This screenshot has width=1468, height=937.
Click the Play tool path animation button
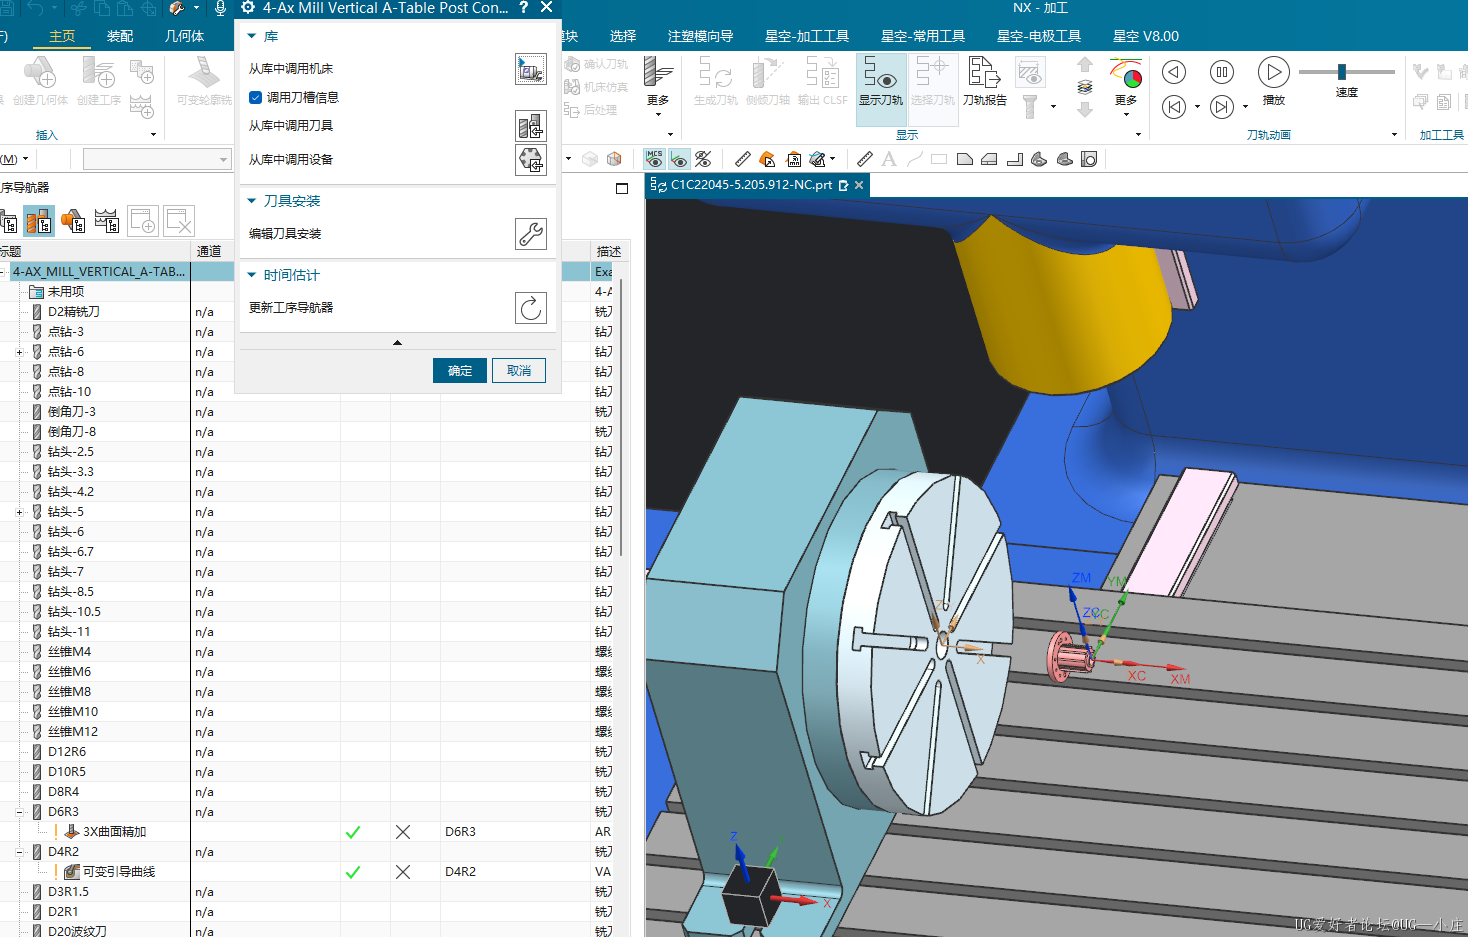[1273, 72]
